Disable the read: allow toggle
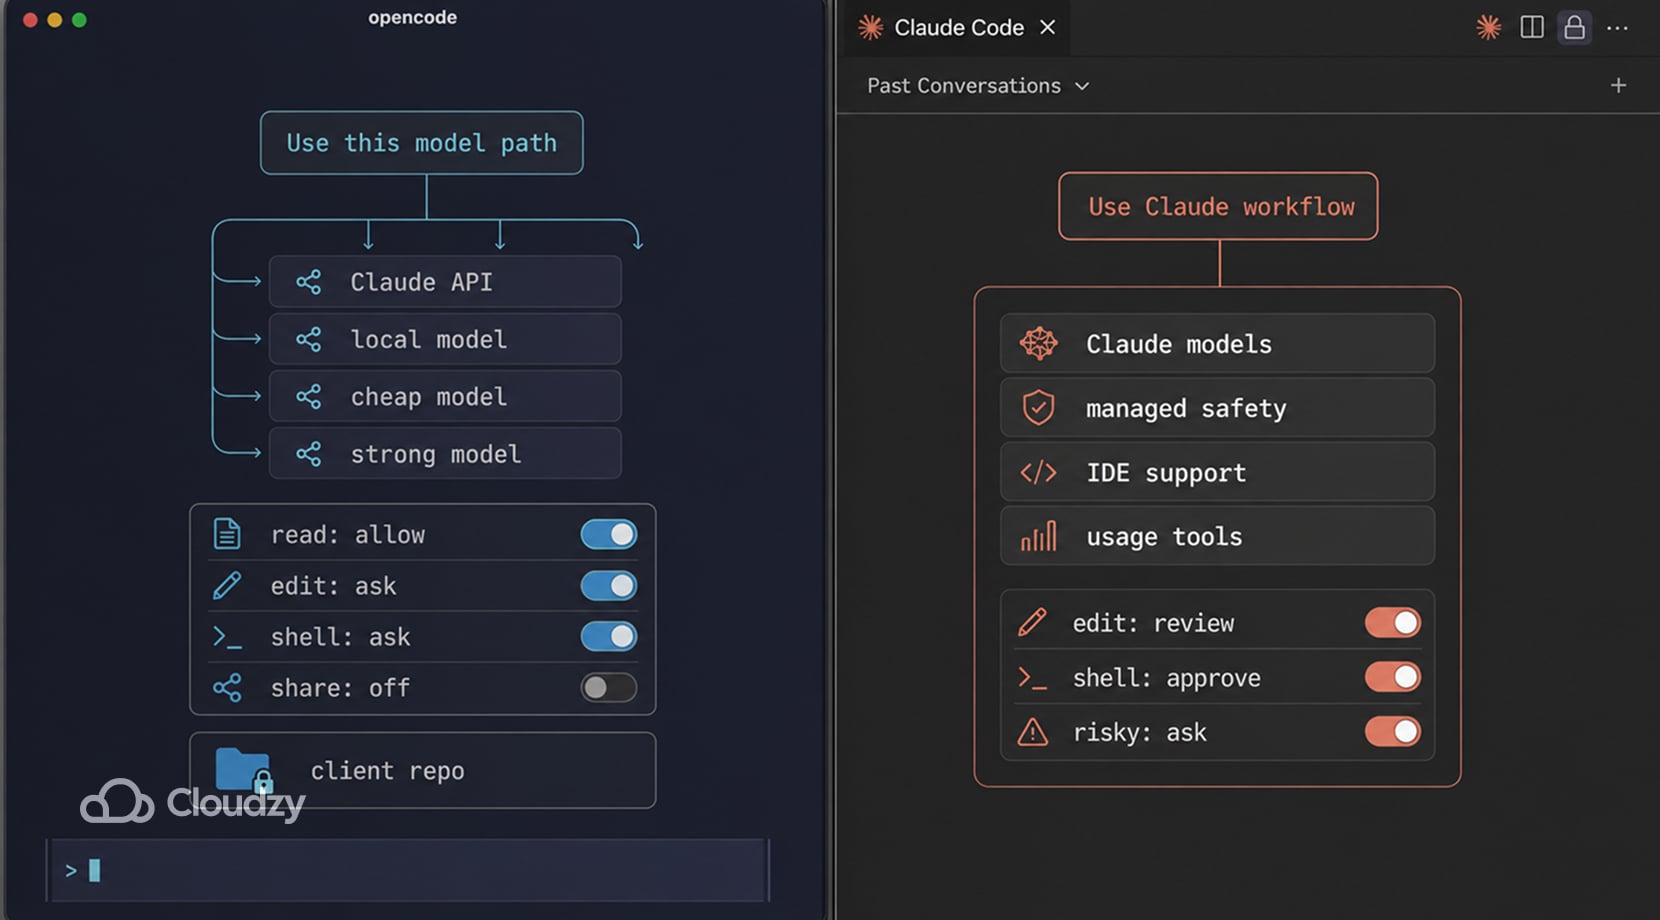Image resolution: width=1660 pixels, height=920 pixels. coord(609,535)
